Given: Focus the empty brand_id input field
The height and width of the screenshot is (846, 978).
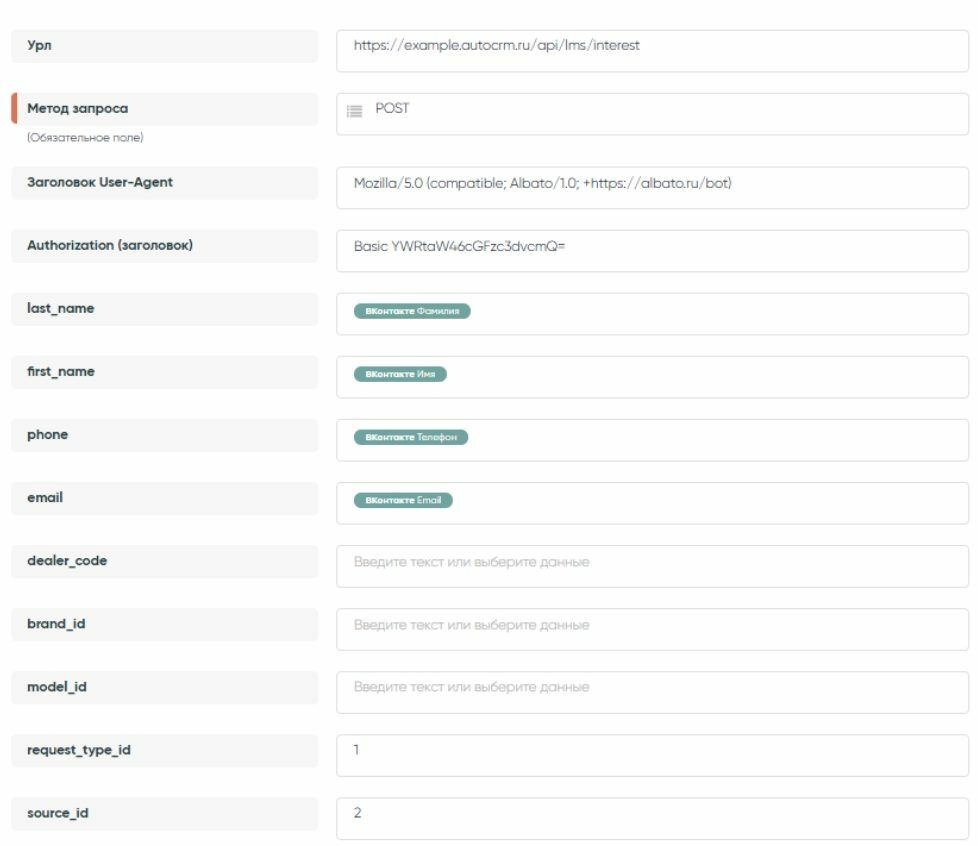Looking at the screenshot, I should pos(652,628).
